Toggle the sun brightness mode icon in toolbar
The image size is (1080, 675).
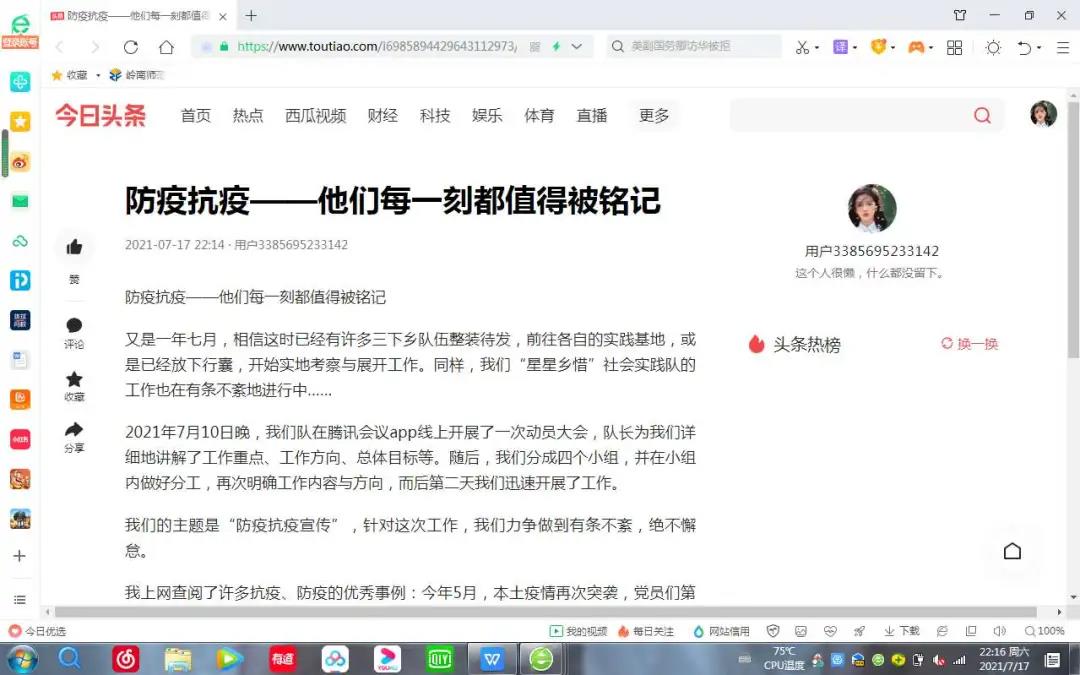click(992, 47)
